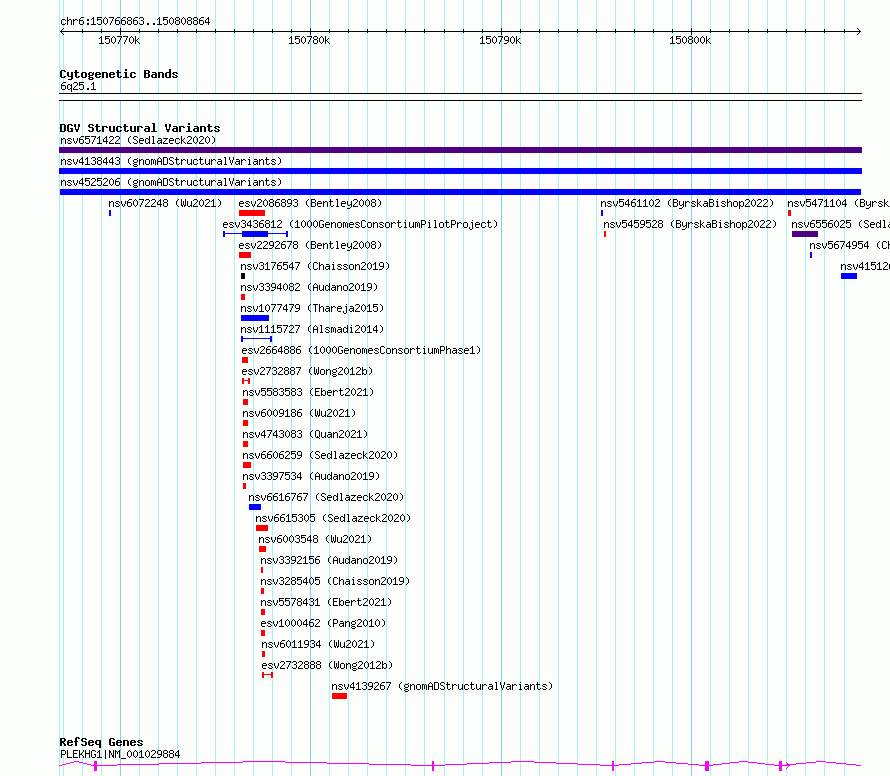Click esv2732888 (Wong2012b) label

coord(327,665)
